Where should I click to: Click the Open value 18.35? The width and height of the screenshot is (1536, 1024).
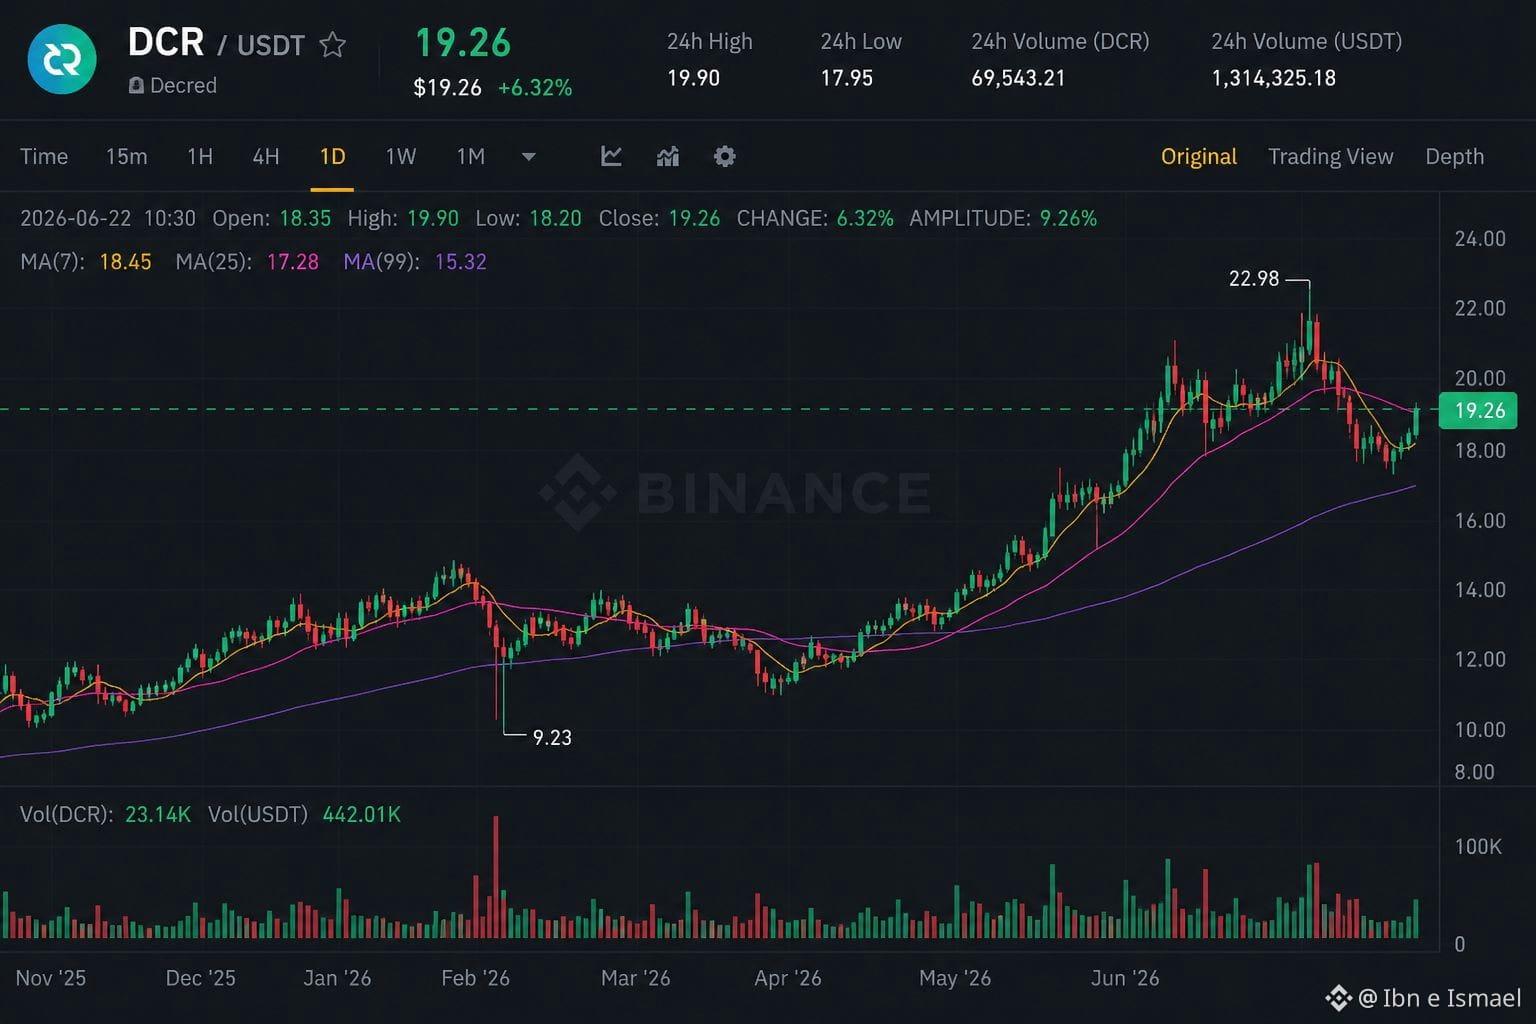pyautogui.click(x=305, y=218)
